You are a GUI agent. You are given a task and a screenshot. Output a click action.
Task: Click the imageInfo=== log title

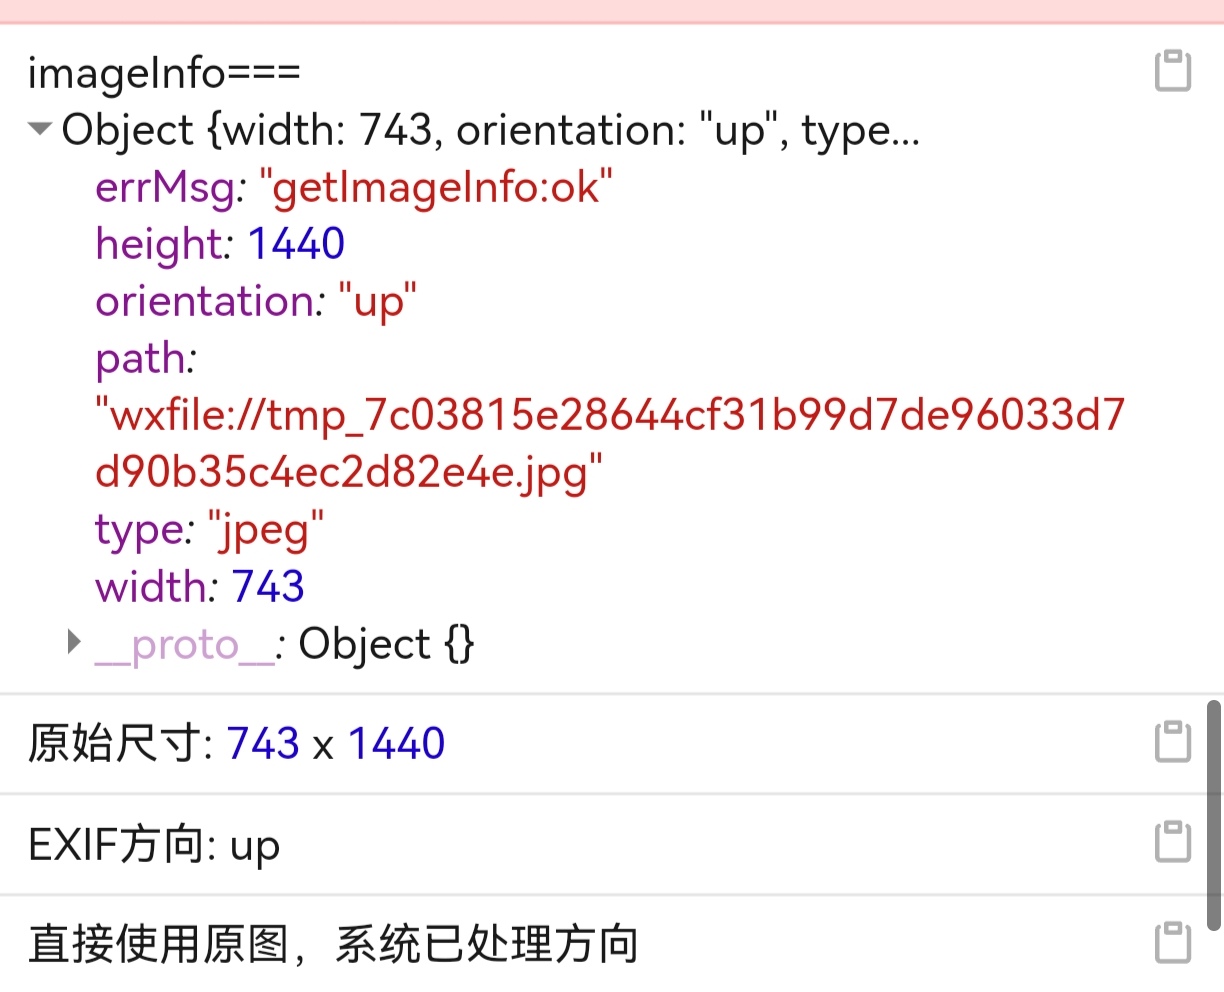pos(164,73)
